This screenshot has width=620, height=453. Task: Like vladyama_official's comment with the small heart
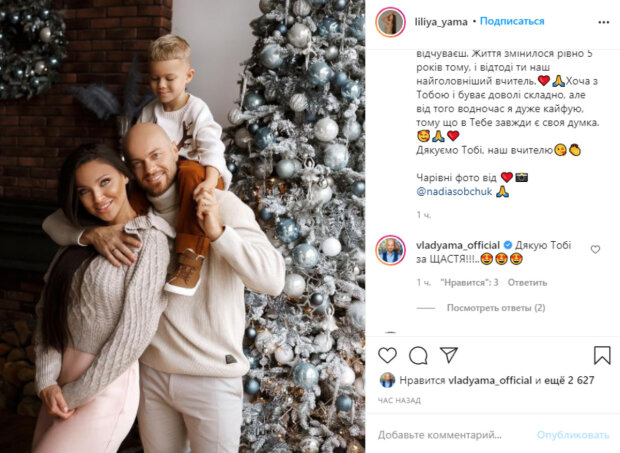[595, 249]
